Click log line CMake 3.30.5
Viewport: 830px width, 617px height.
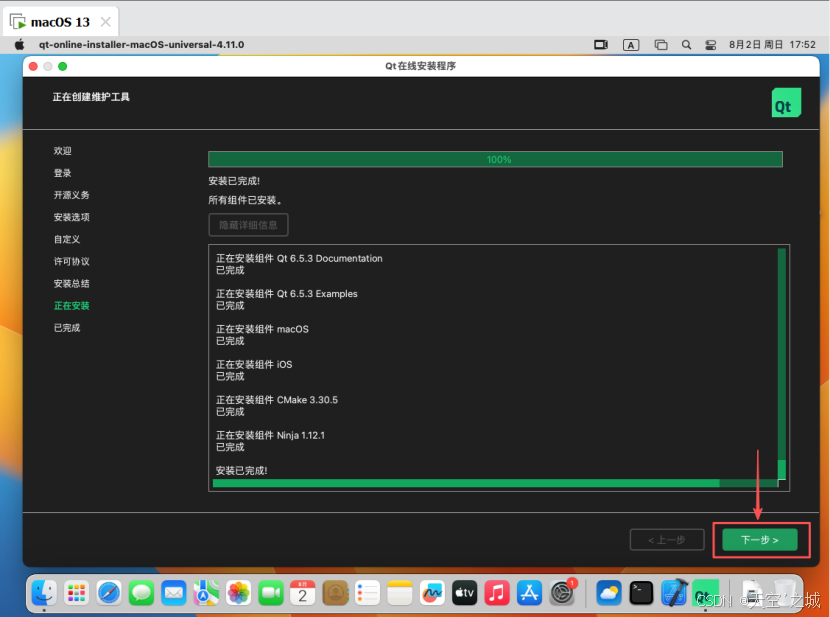pos(277,400)
